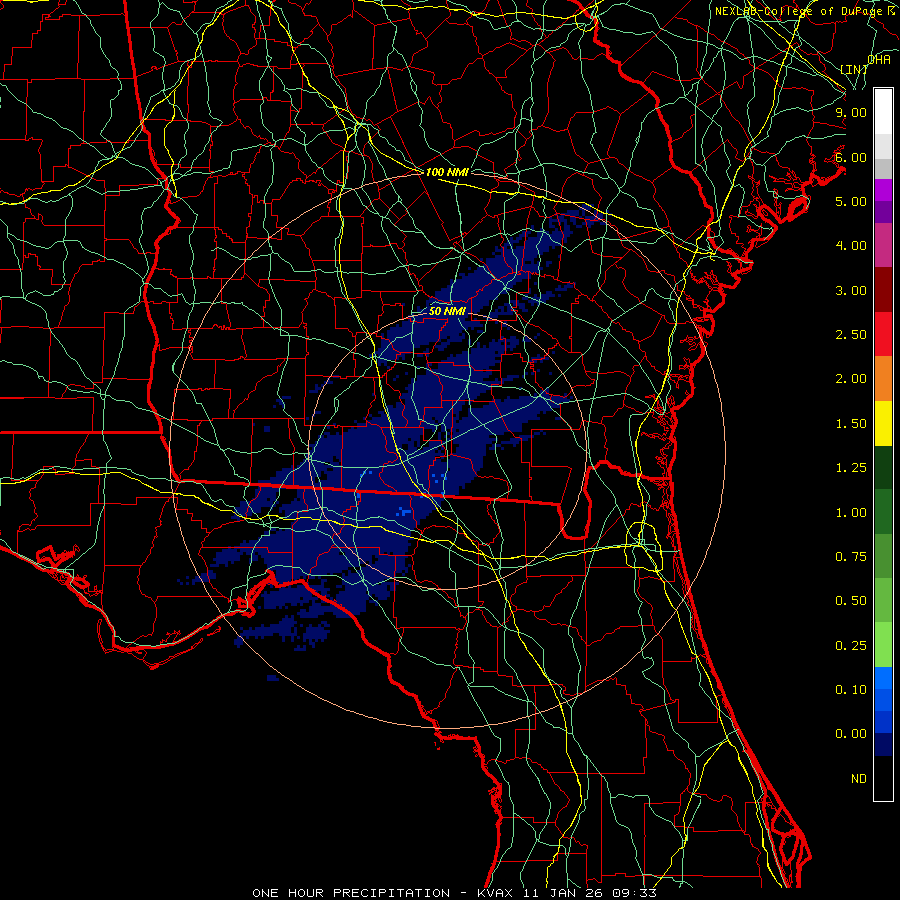Click the "0.10" scale label

851,690
